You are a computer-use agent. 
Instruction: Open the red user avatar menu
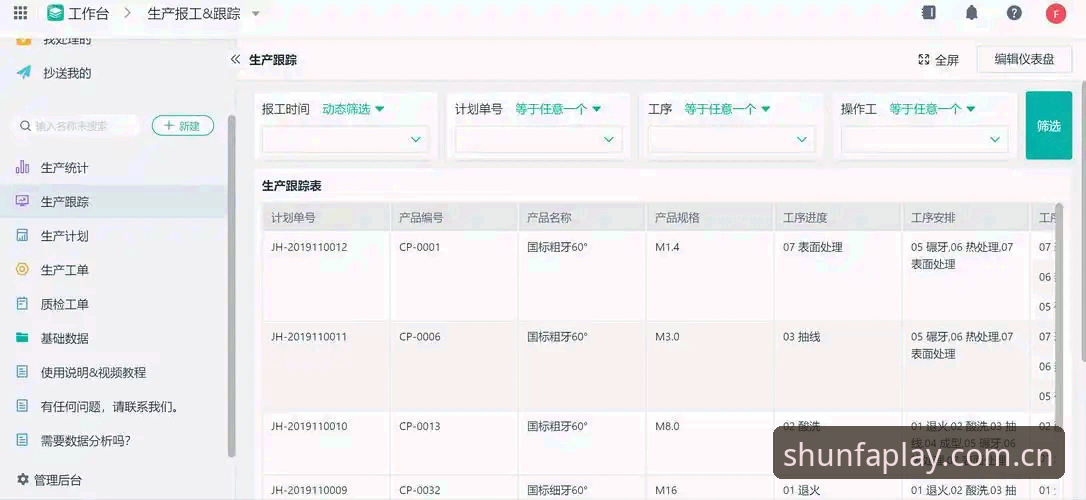point(1056,13)
